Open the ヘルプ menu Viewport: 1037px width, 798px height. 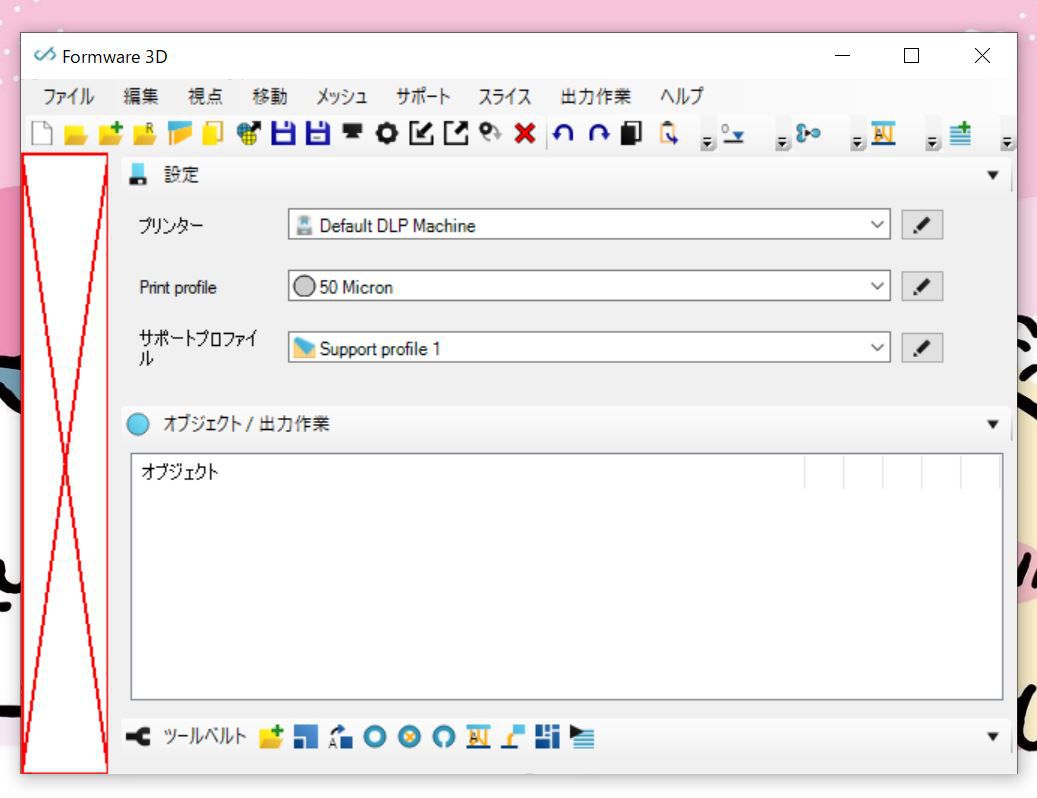(x=681, y=97)
